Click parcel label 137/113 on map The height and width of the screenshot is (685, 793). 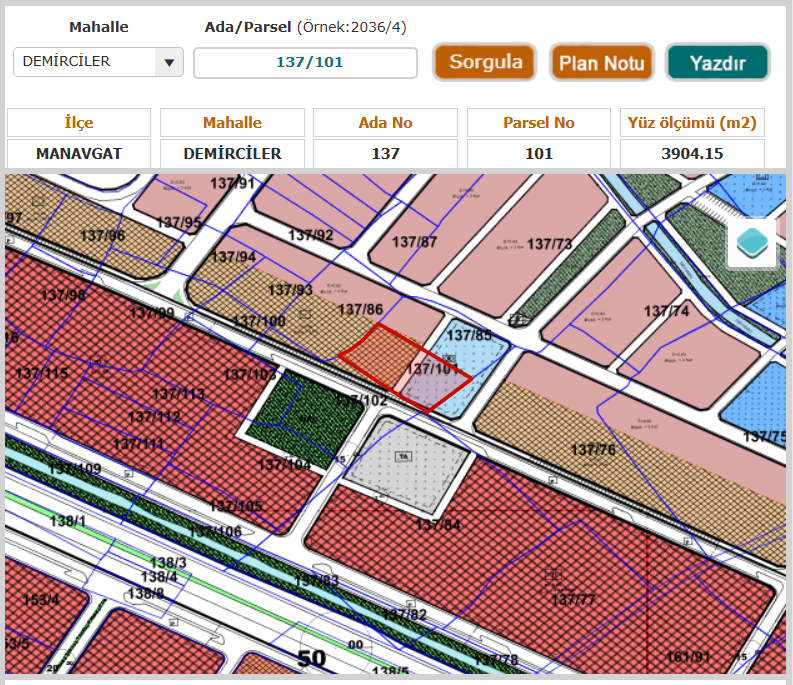[x=179, y=394]
